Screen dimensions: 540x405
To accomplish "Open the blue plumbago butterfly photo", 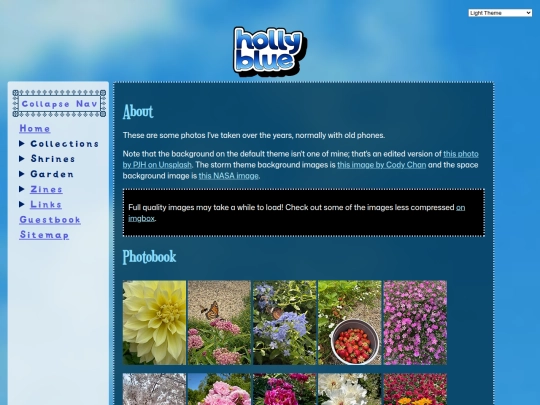I will pyautogui.click(x=284, y=323).
